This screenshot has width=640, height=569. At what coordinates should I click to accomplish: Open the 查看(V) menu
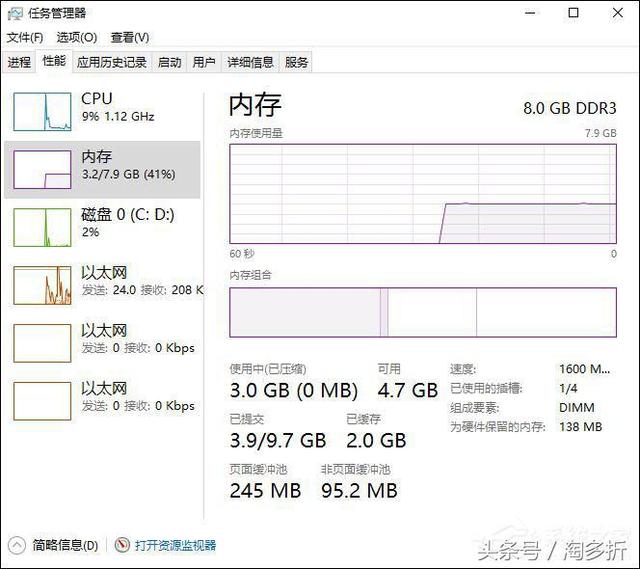point(130,38)
